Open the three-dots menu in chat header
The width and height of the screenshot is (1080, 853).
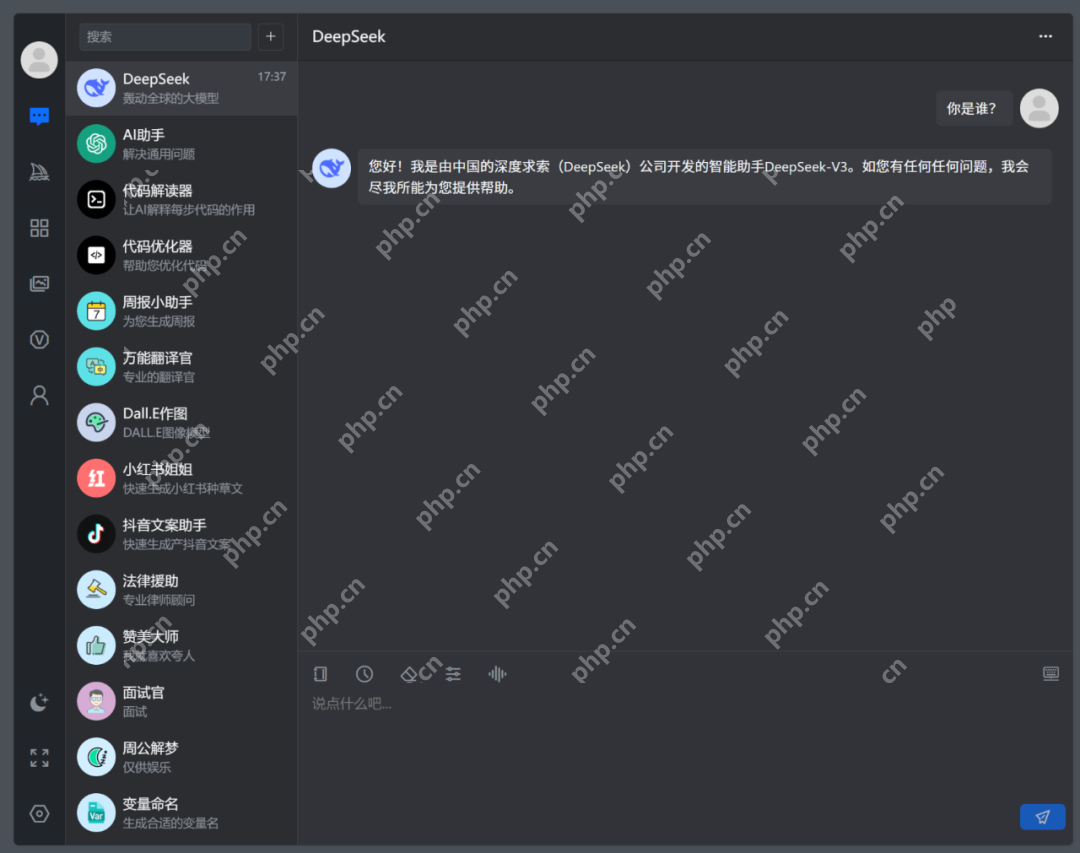pyautogui.click(x=1045, y=36)
